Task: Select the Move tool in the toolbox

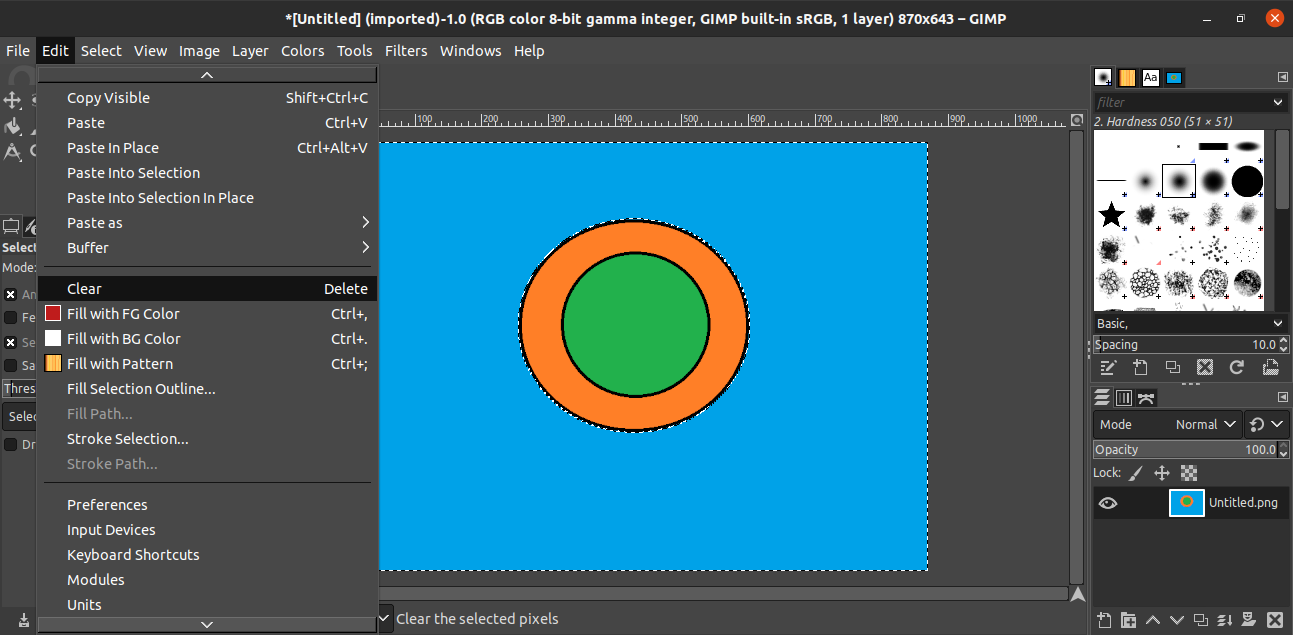Action: coord(13,100)
